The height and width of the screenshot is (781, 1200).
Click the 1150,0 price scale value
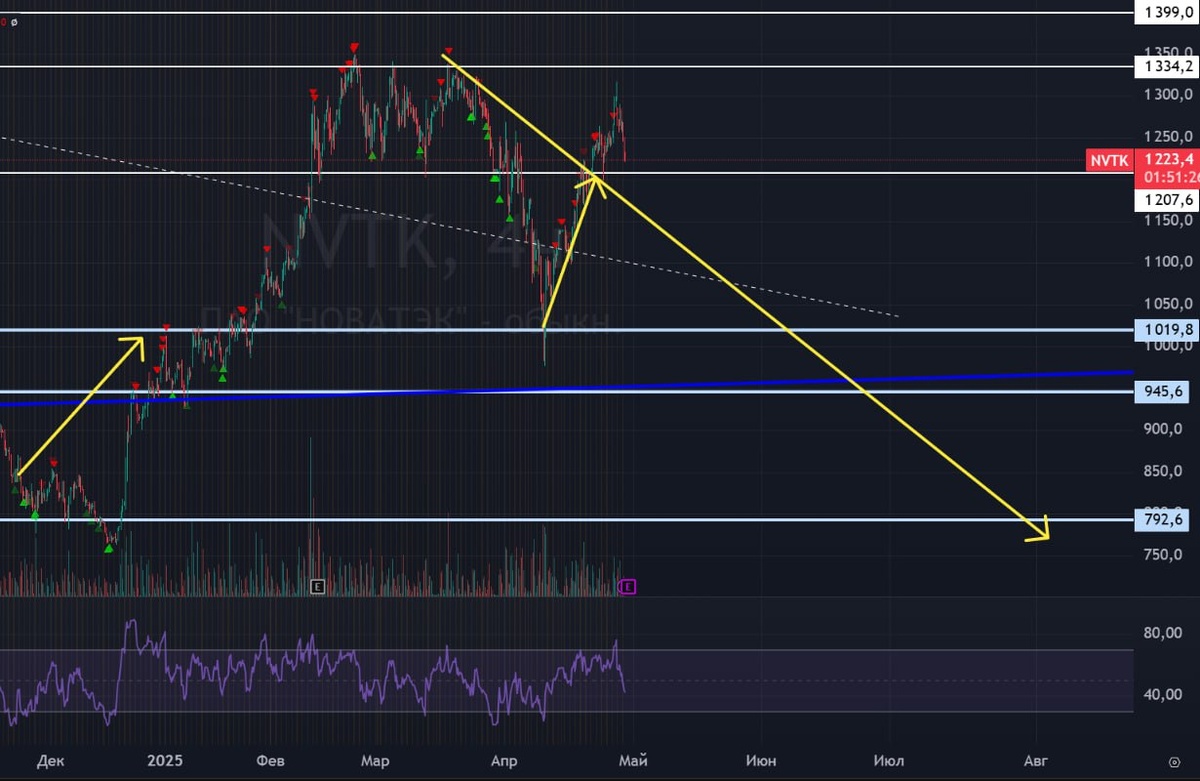click(x=1167, y=220)
